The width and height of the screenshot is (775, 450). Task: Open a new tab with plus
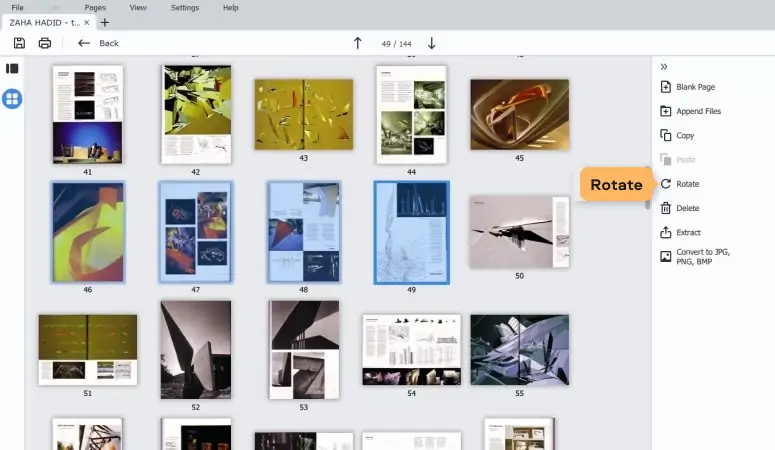105,22
